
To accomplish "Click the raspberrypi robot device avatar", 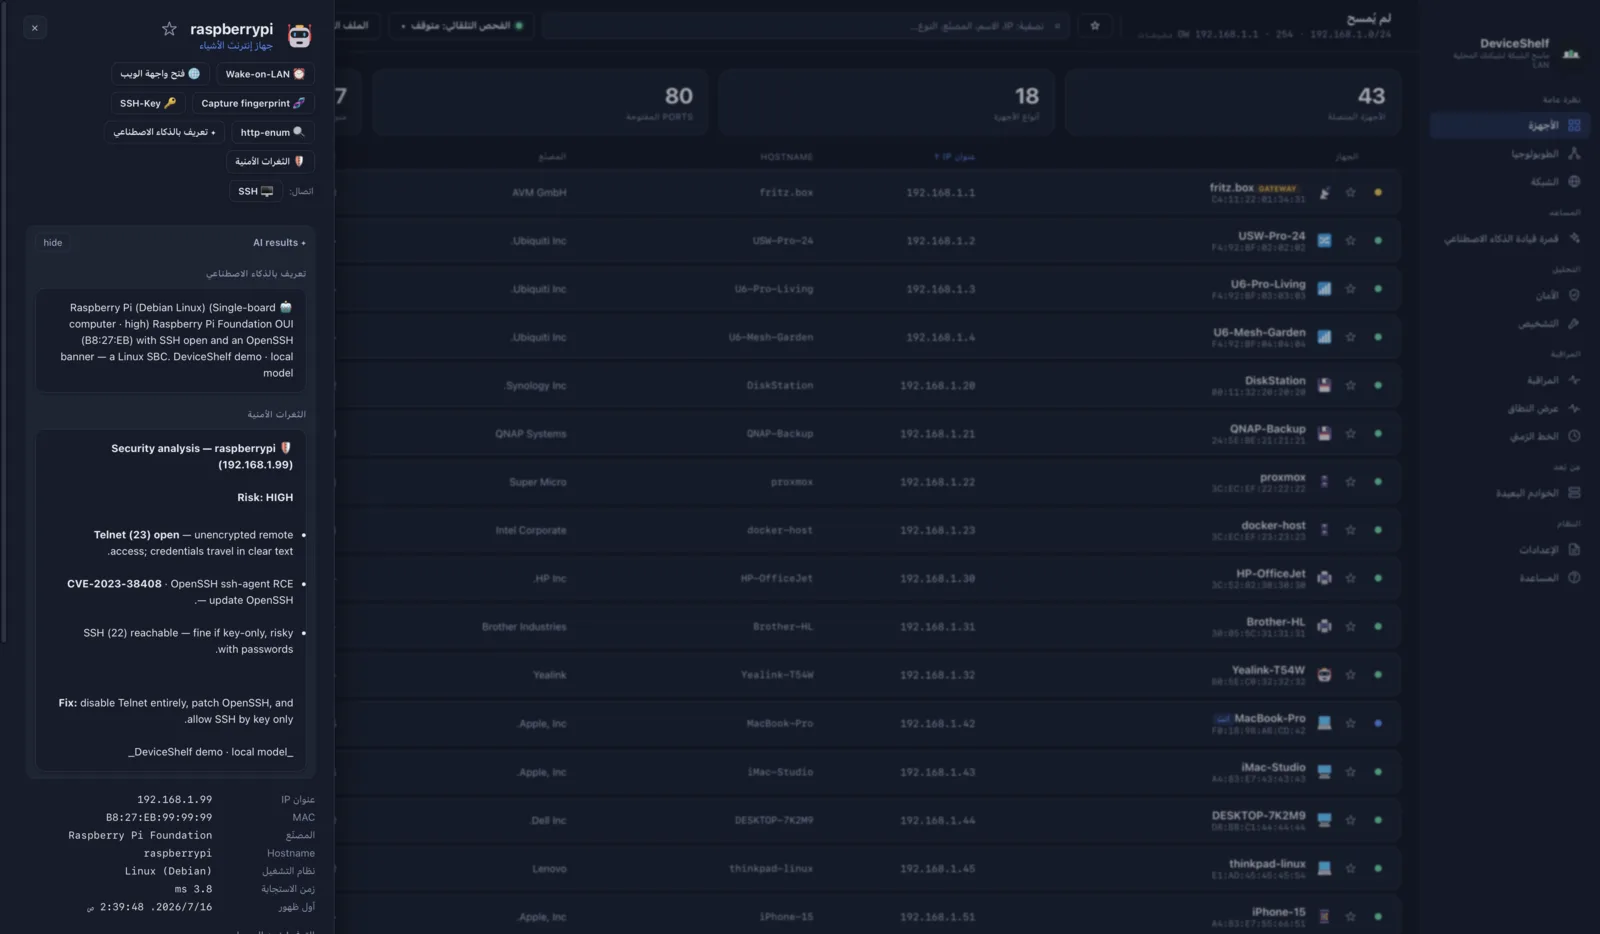I will pos(299,36).
